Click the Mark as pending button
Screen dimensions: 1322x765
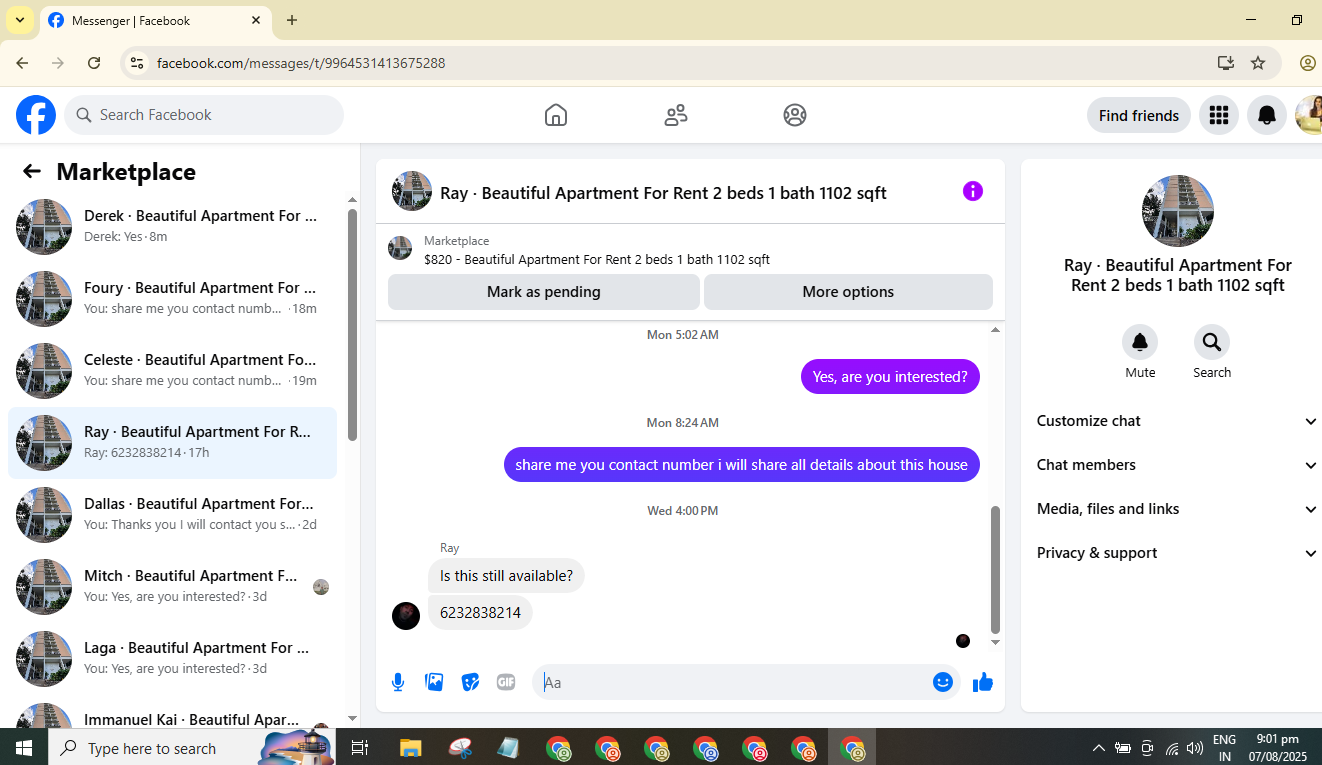coord(544,292)
